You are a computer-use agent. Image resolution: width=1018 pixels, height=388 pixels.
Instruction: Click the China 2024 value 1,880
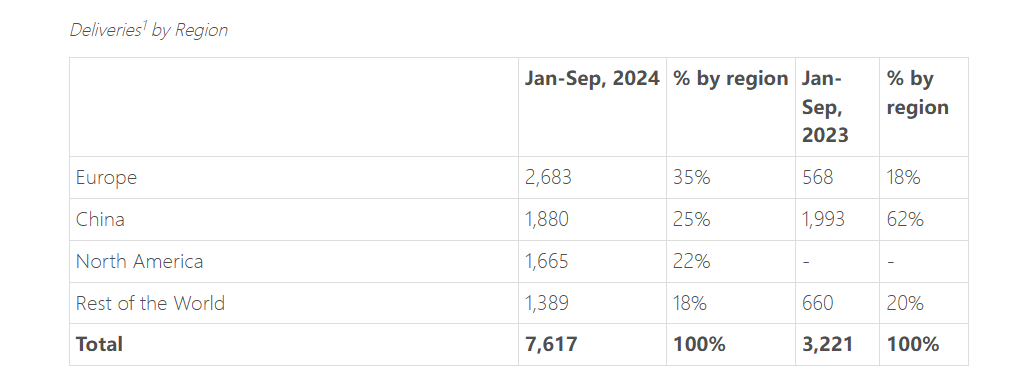(x=547, y=219)
